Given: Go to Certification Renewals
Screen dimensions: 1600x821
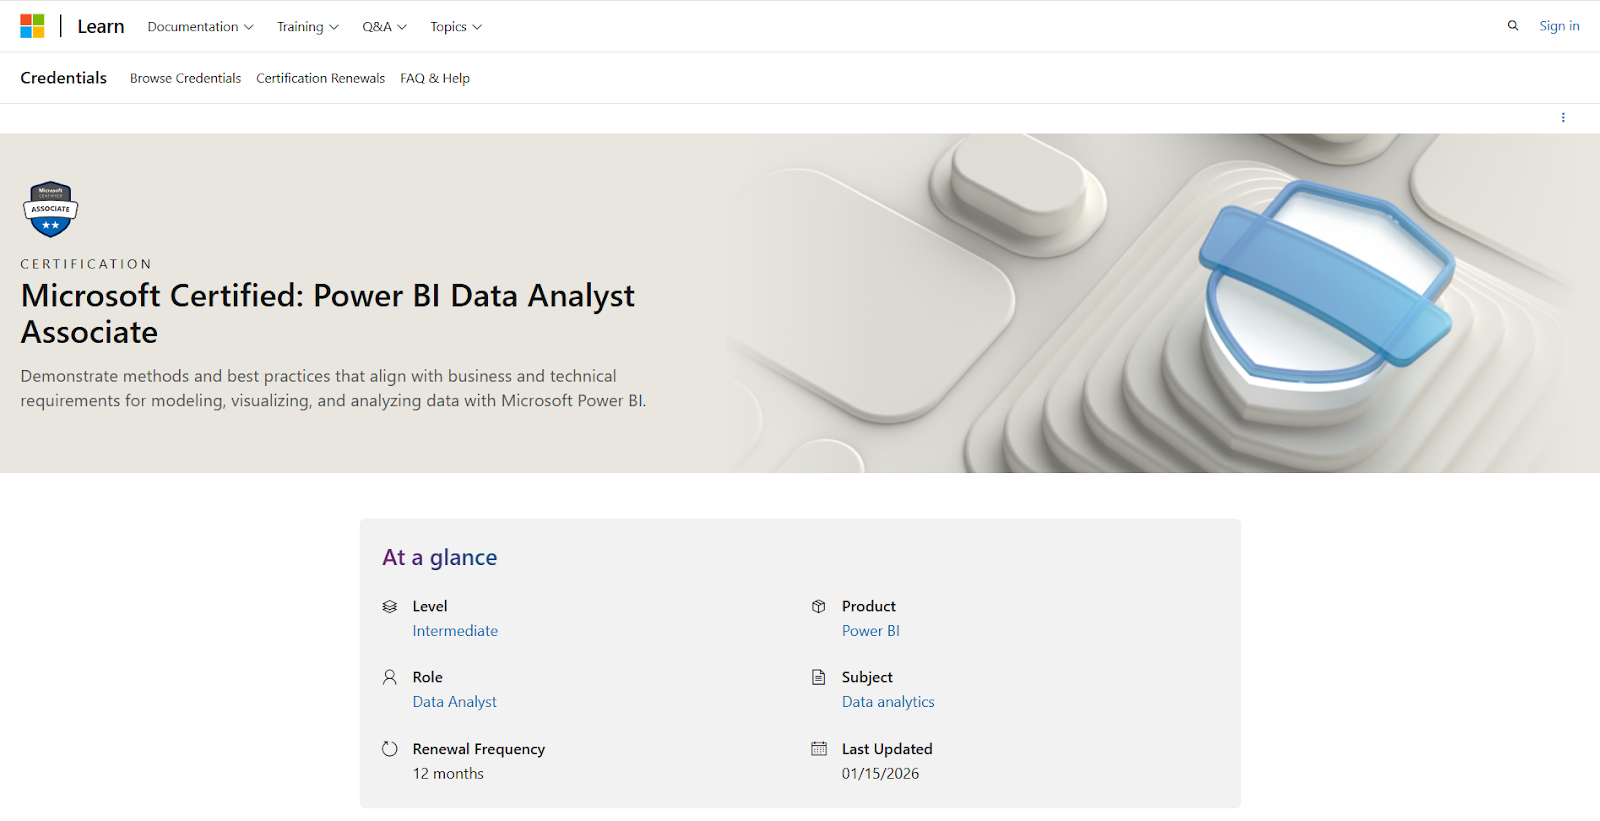Looking at the screenshot, I should tap(320, 78).
